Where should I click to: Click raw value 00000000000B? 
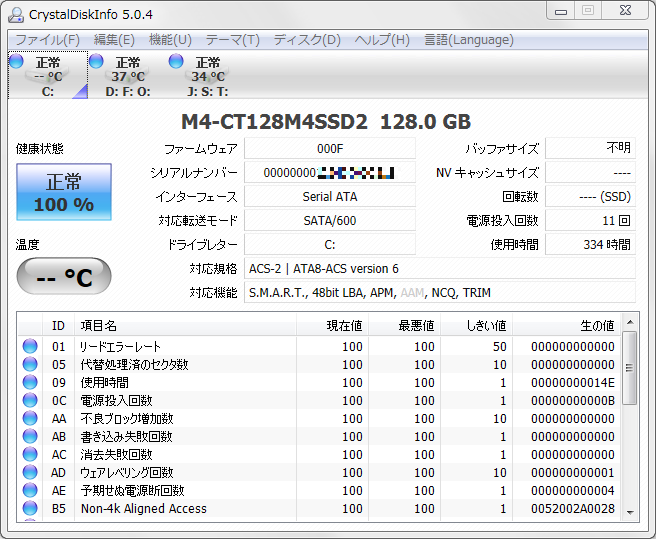[573, 400]
